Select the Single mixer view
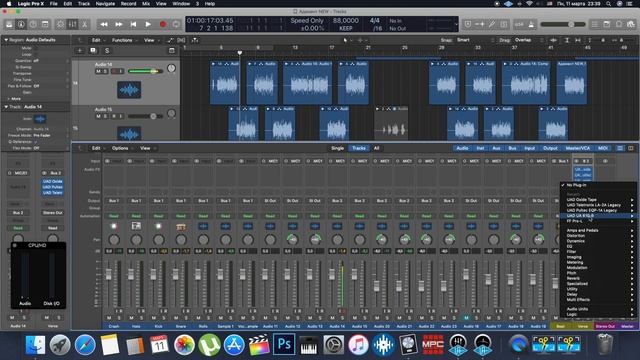 tap(337, 148)
